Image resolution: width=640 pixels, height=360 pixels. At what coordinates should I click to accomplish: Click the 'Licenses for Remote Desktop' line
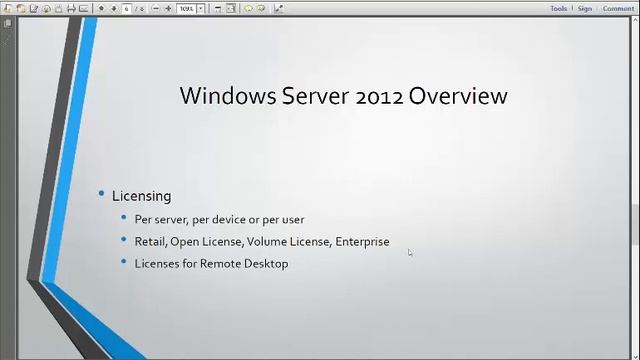click(x=211, y=264)
